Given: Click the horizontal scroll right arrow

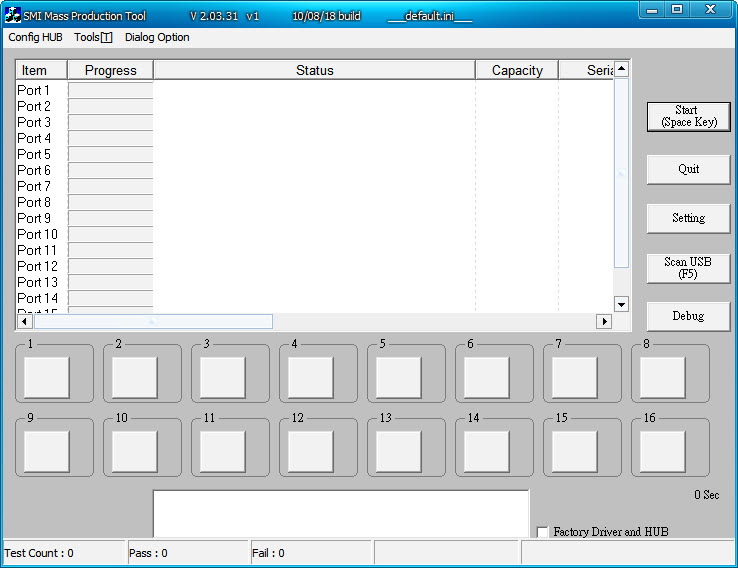Looking at the screenshot, I should point(604,321).
